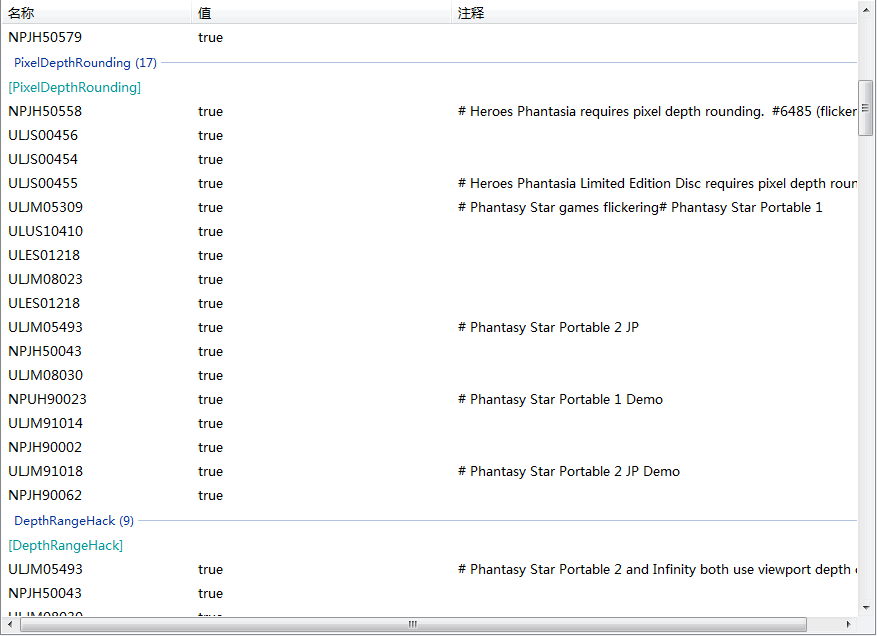Click the true value of NPJH50579
The width and height of the screenshot is (877, 636).
(210, 37)
